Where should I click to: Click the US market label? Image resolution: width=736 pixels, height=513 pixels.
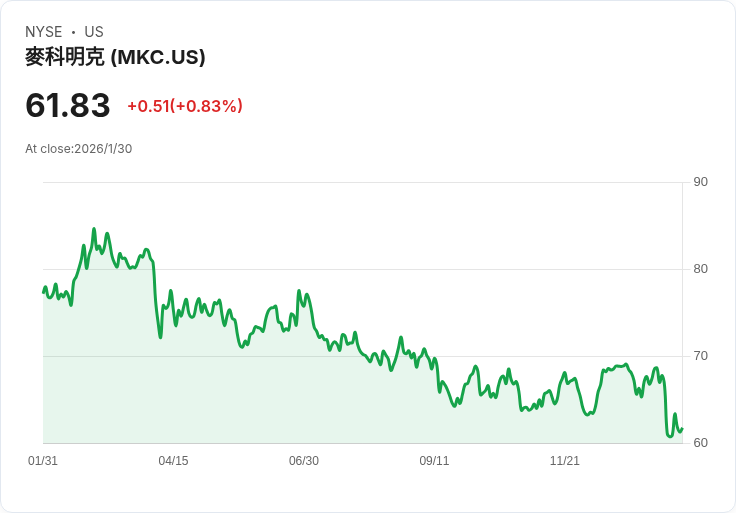tap(94, 32)
